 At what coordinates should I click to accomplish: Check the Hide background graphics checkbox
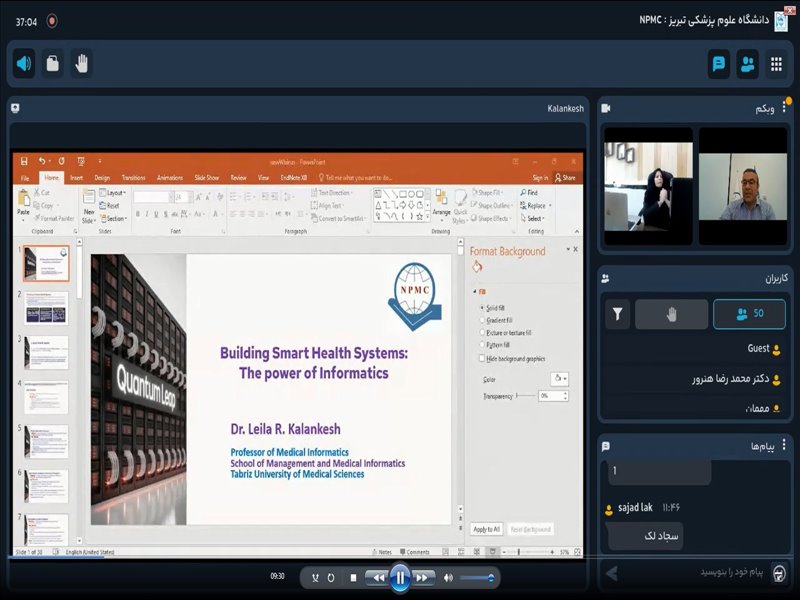[x=482, y=357]
